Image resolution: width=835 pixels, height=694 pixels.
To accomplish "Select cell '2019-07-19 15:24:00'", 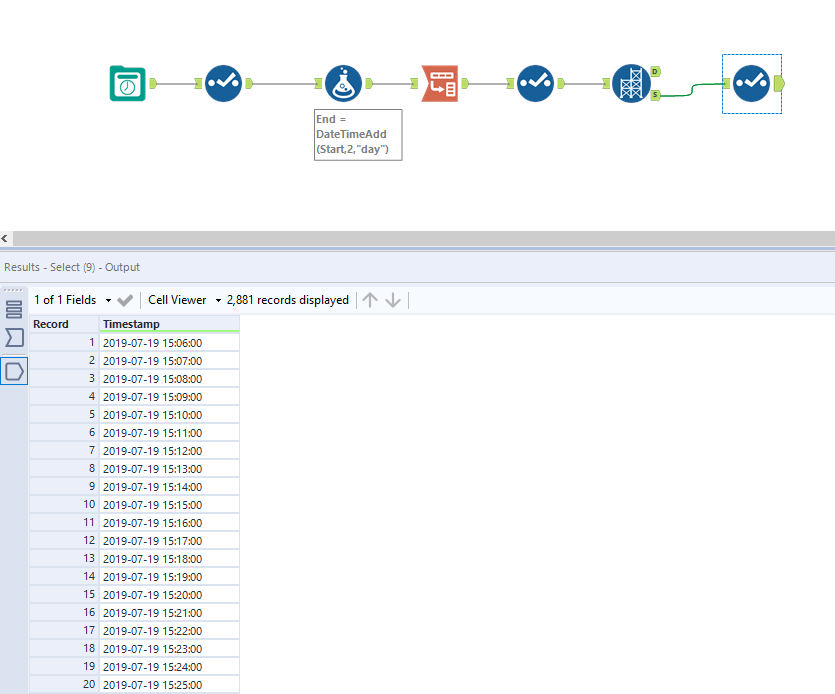I will coord(169,667).
